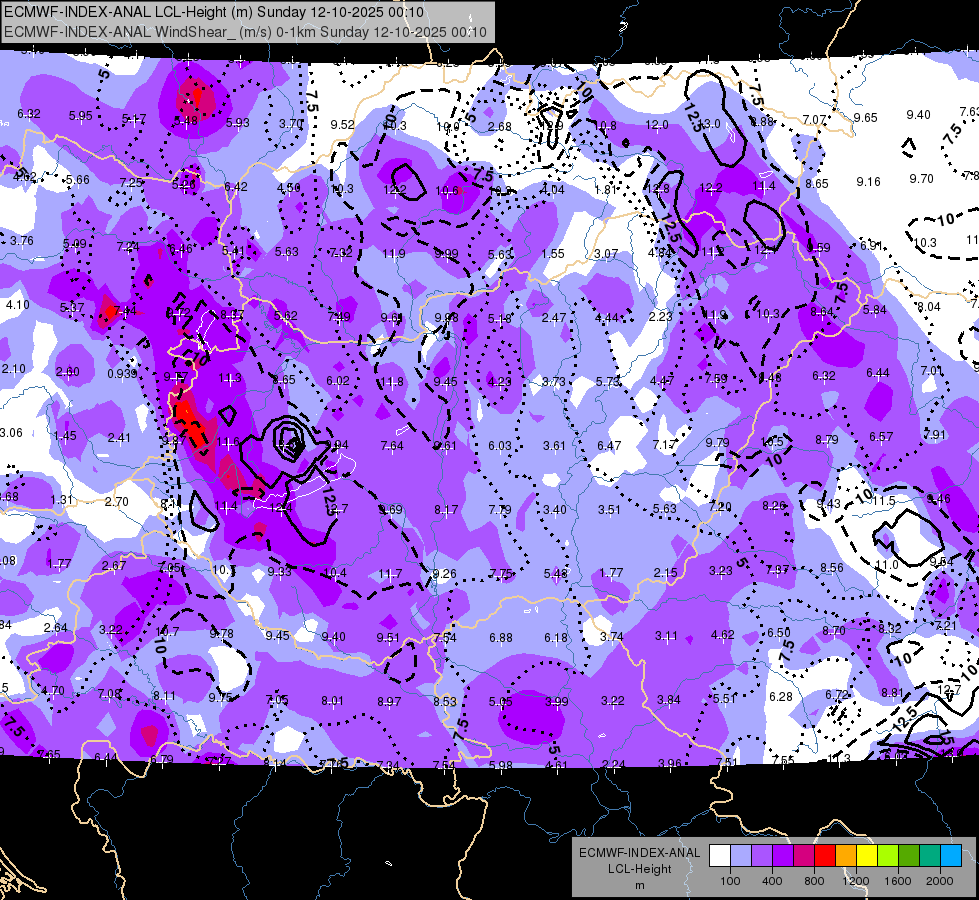Click the grid value 3.51

609,510
